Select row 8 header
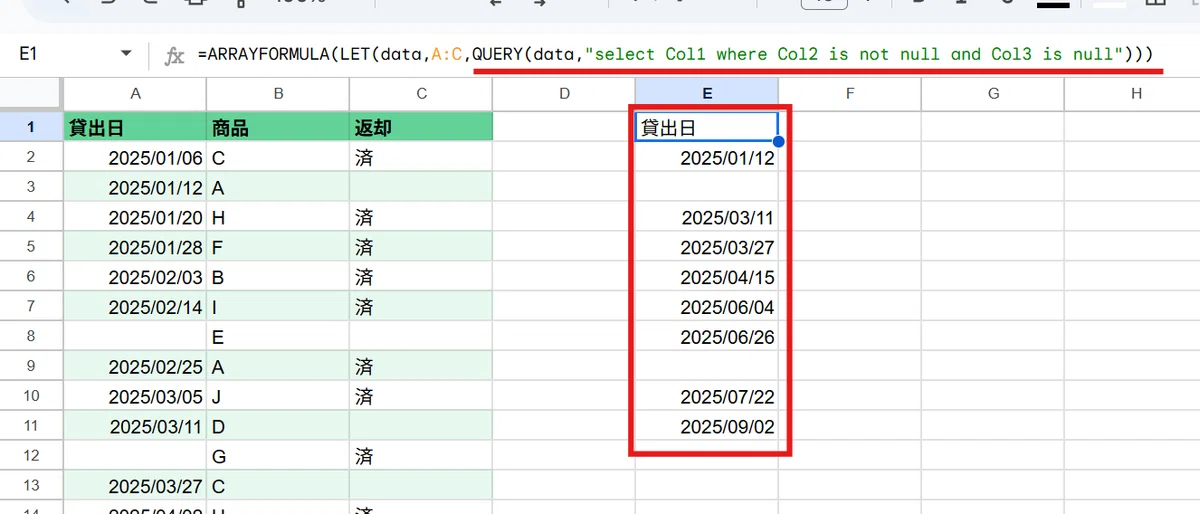 coord(32,337)
